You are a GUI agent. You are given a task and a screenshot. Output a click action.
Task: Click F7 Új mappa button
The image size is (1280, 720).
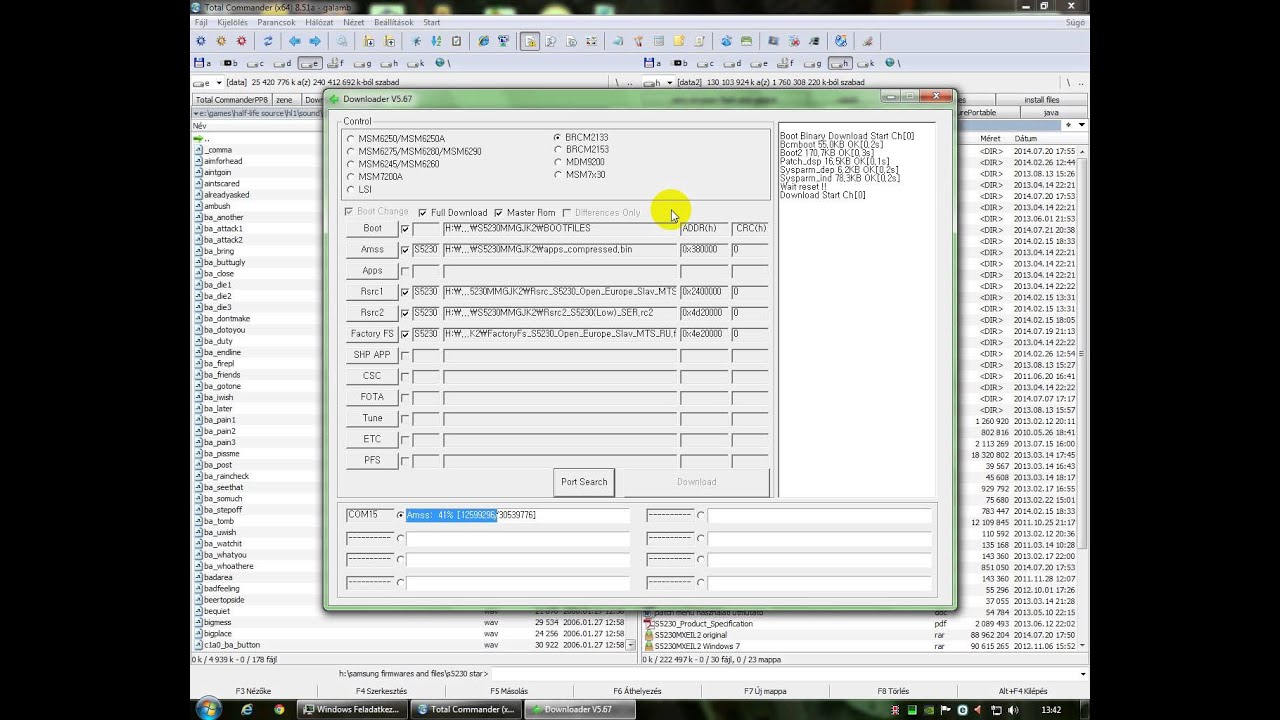[x=765, y=691]
